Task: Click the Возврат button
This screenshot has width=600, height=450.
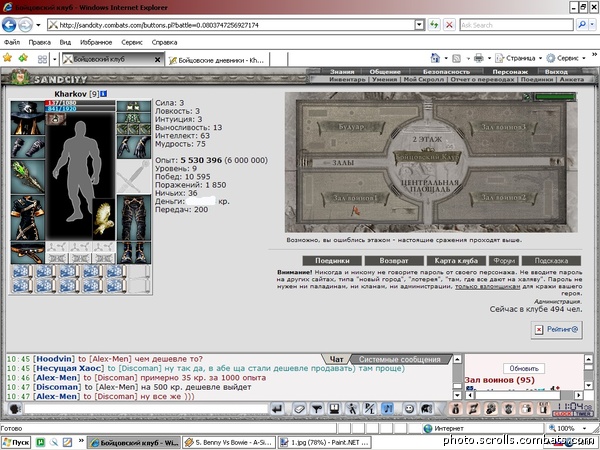Action: click(x=394, y=261)
